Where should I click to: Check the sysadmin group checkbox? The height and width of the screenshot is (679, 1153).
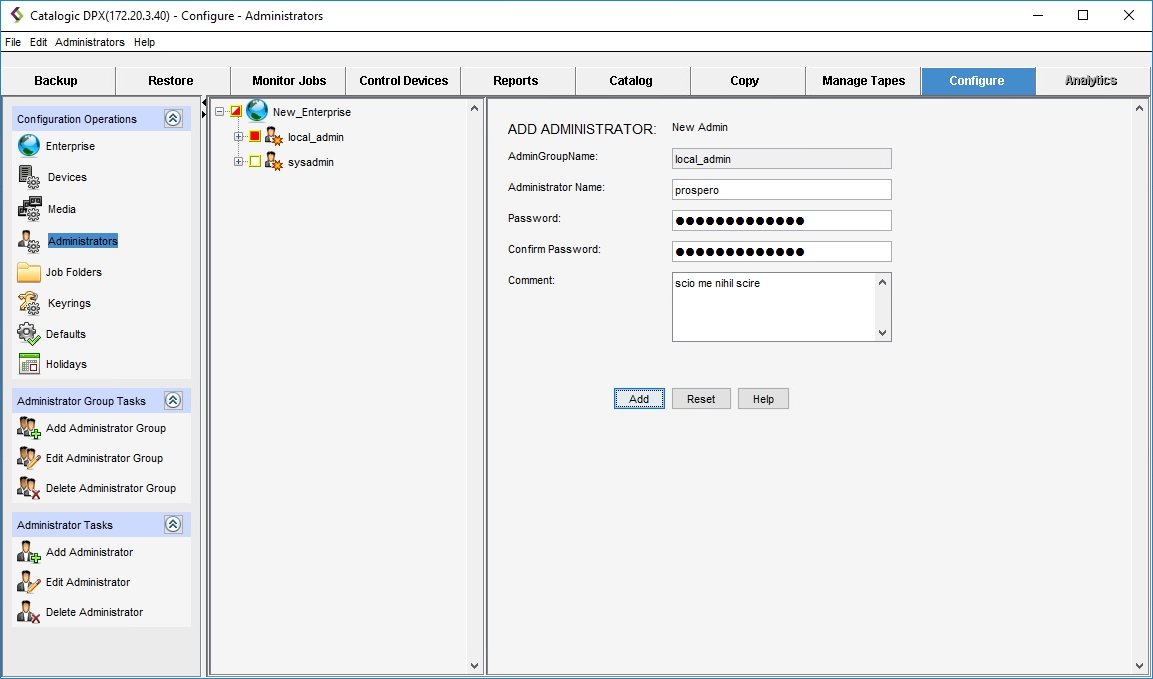255,162
